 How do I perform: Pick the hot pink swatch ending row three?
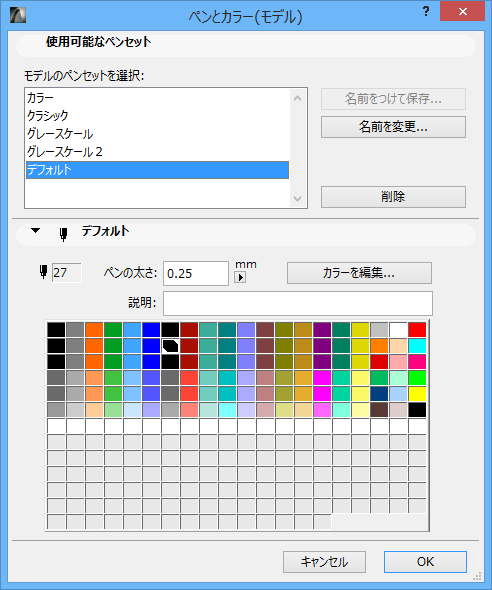pyautogui.click(x=417, y=362)
